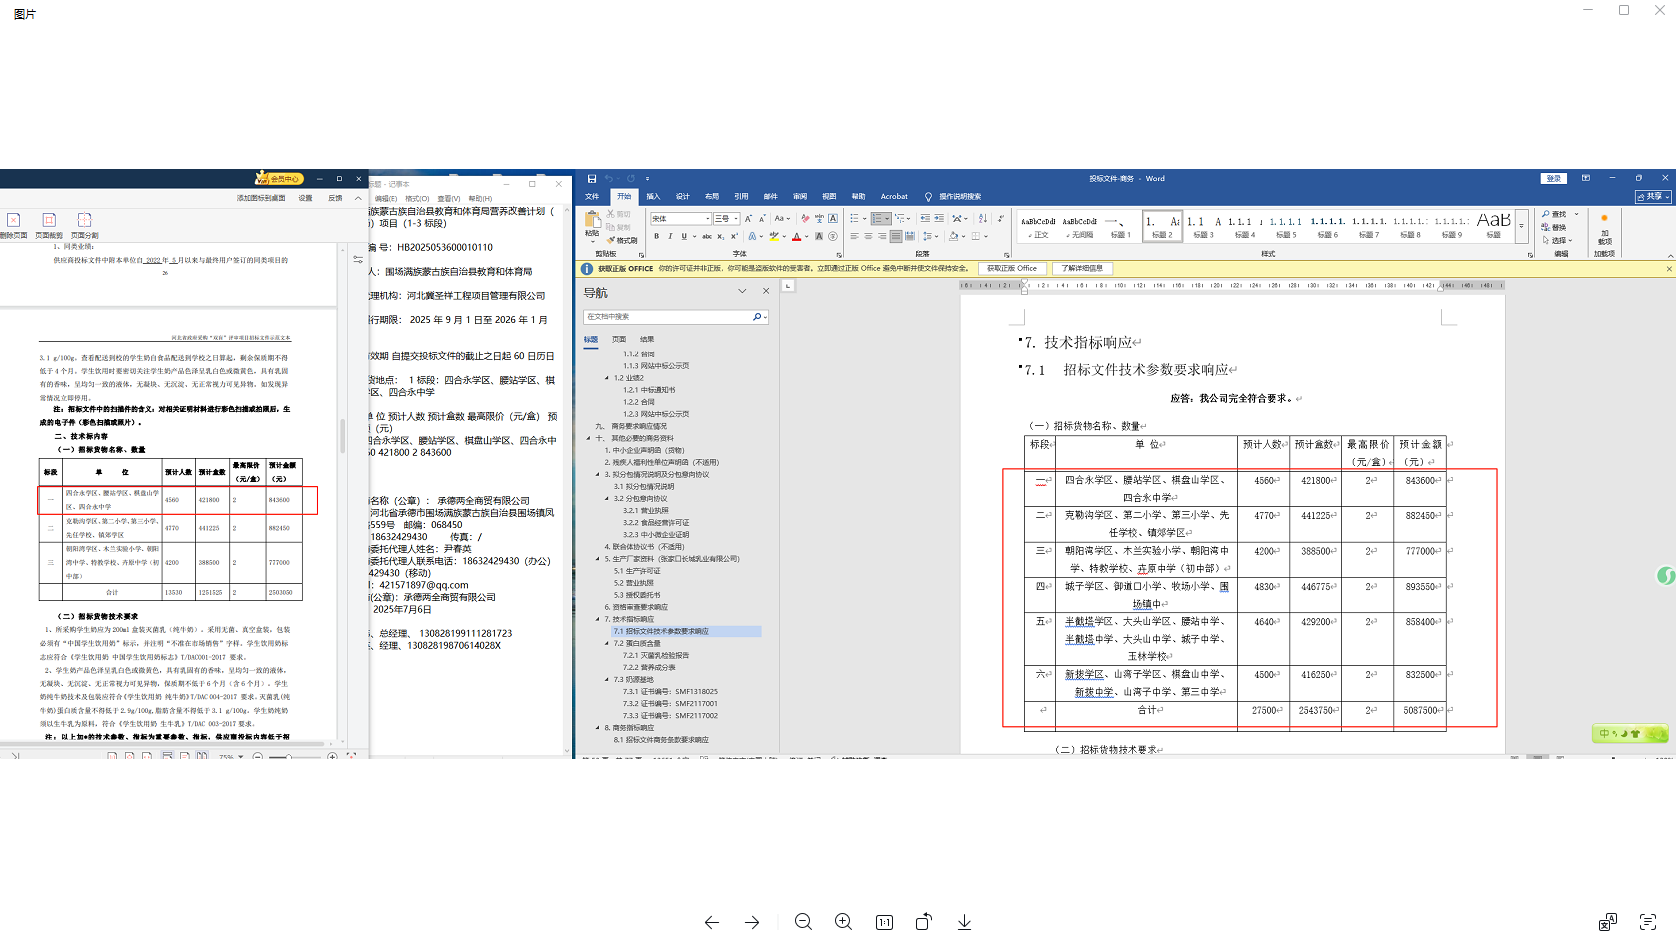Click the 1:1 actual size icon
The width and height of the screenshot is (1676, 944).
pos(884,922)
